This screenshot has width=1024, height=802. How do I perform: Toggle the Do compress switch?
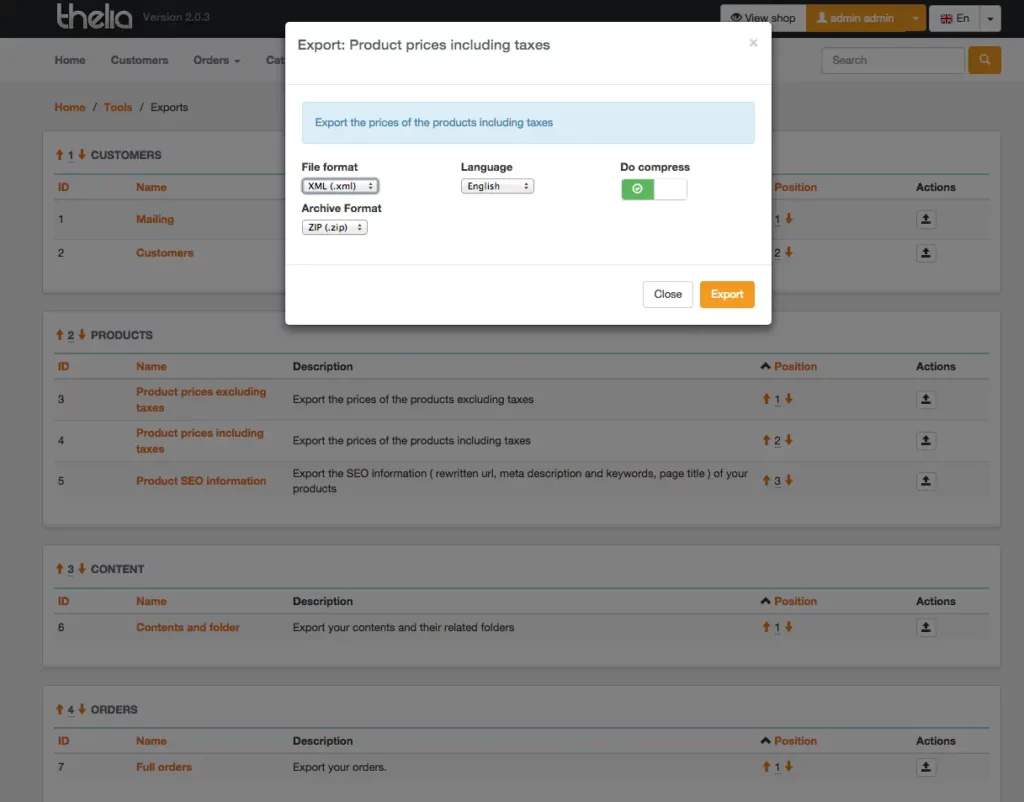(654, 189)
